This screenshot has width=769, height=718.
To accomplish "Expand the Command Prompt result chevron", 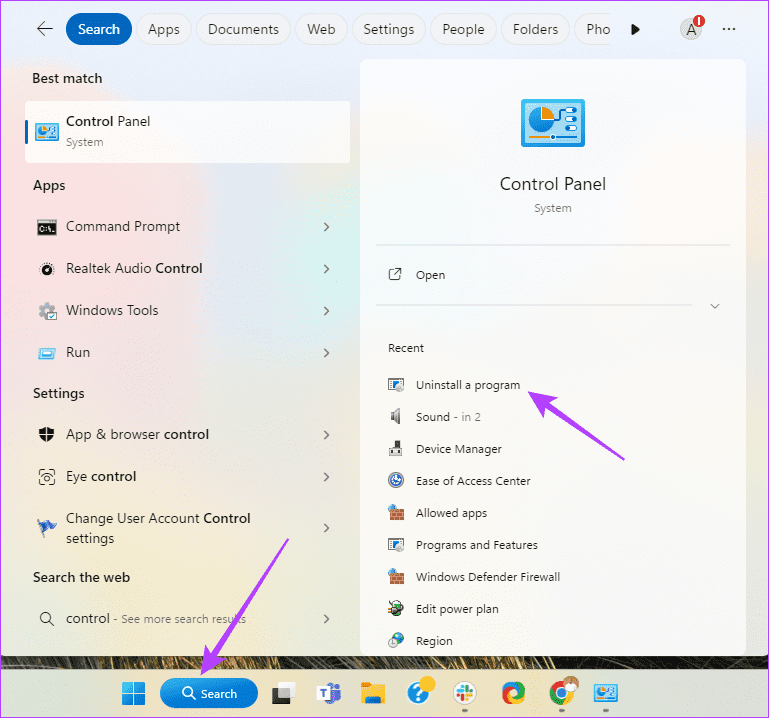I will point(326,227).
